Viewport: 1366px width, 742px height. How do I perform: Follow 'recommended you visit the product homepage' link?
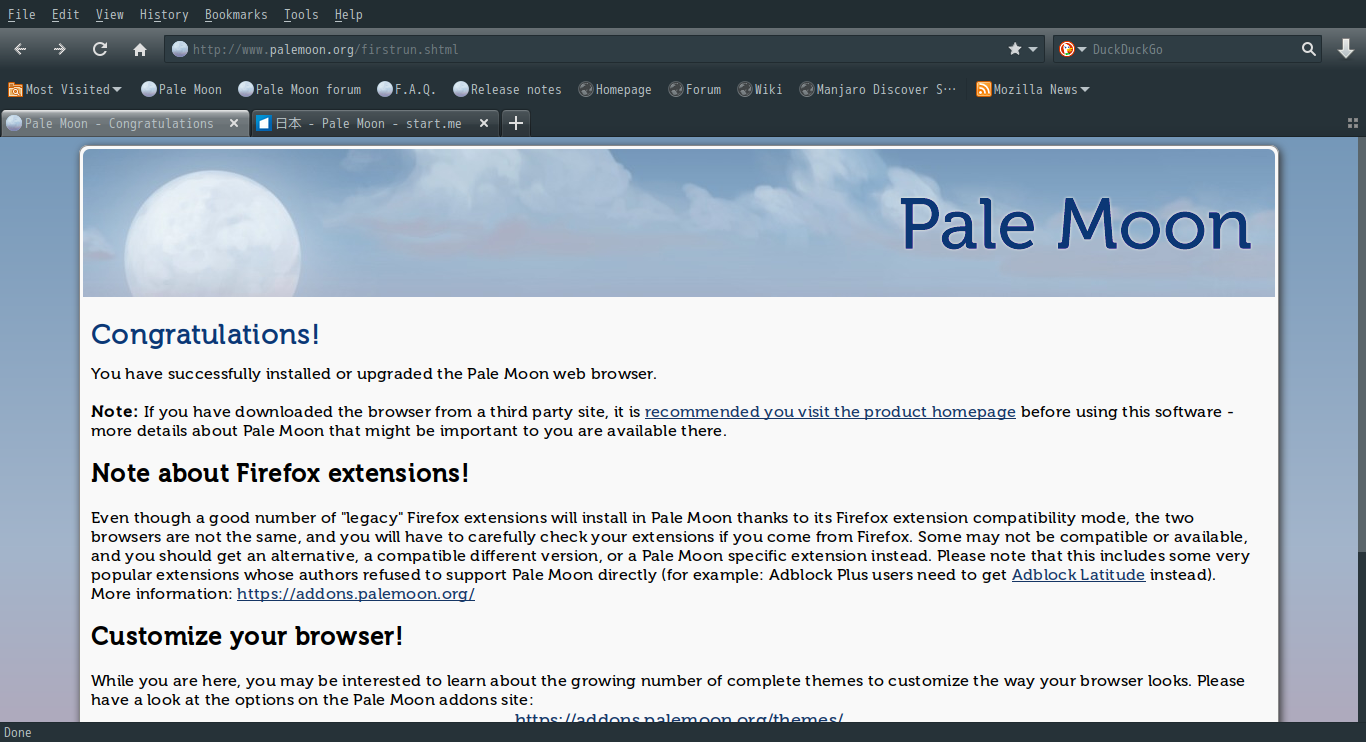point(830,412)
